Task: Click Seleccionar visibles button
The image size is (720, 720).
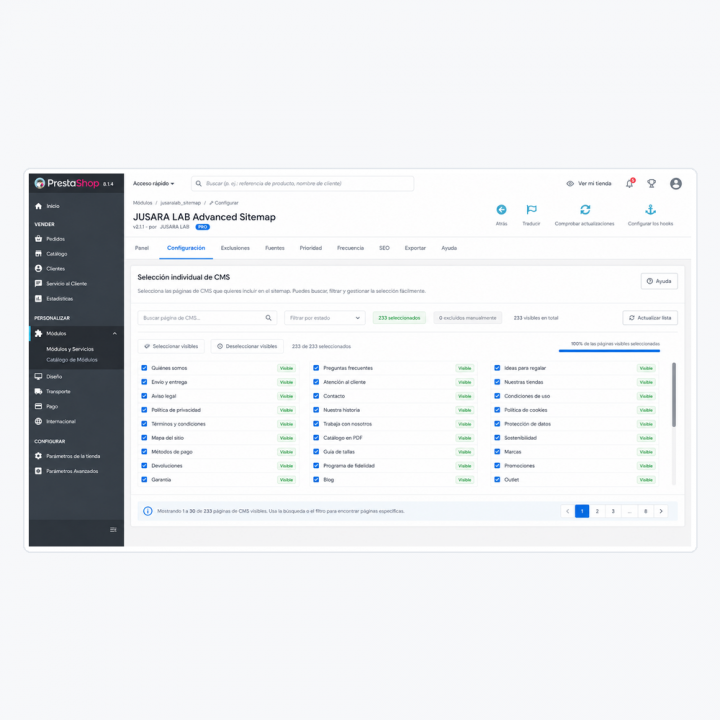Action: coord(171,346)
